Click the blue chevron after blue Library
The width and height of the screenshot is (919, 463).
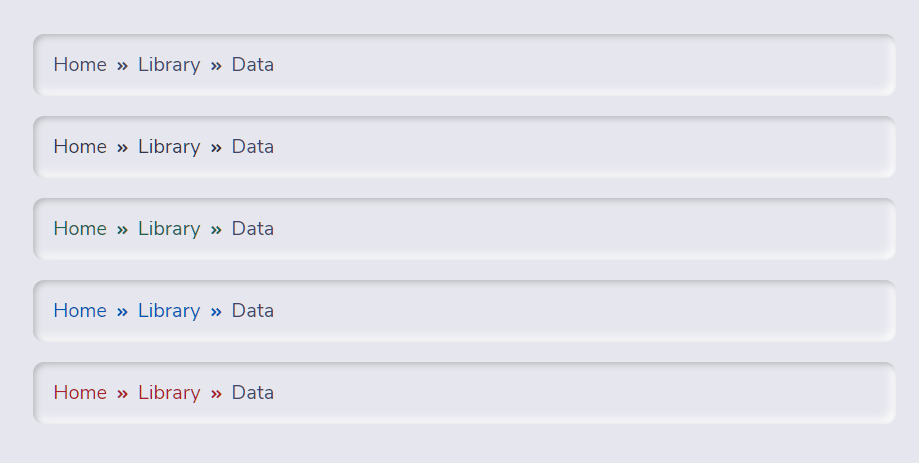[x=216, y=311]
